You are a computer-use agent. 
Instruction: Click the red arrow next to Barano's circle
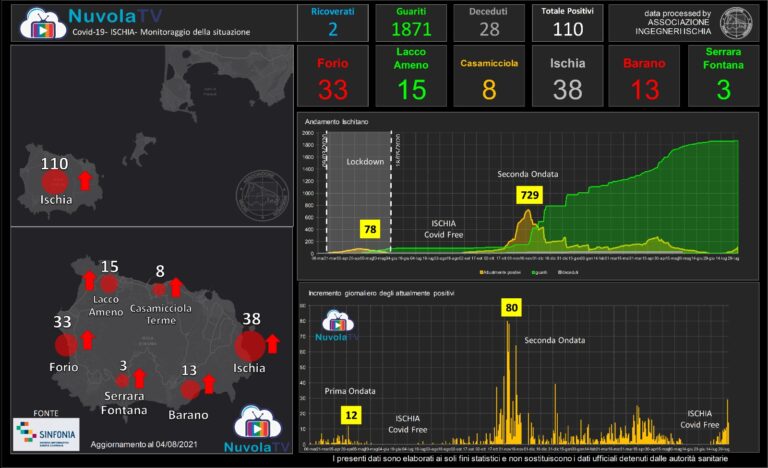(209, 384)
